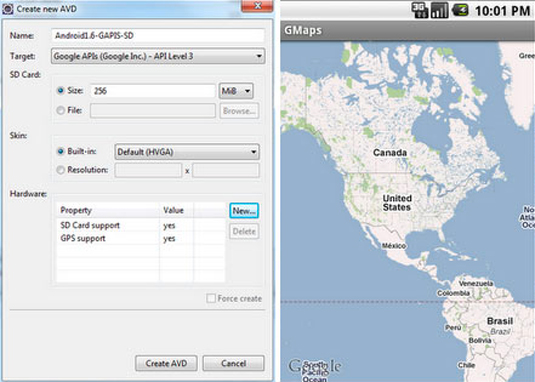The image size is (535, 382).
Task: Click the Cancel button
Action: pos(233,363)
